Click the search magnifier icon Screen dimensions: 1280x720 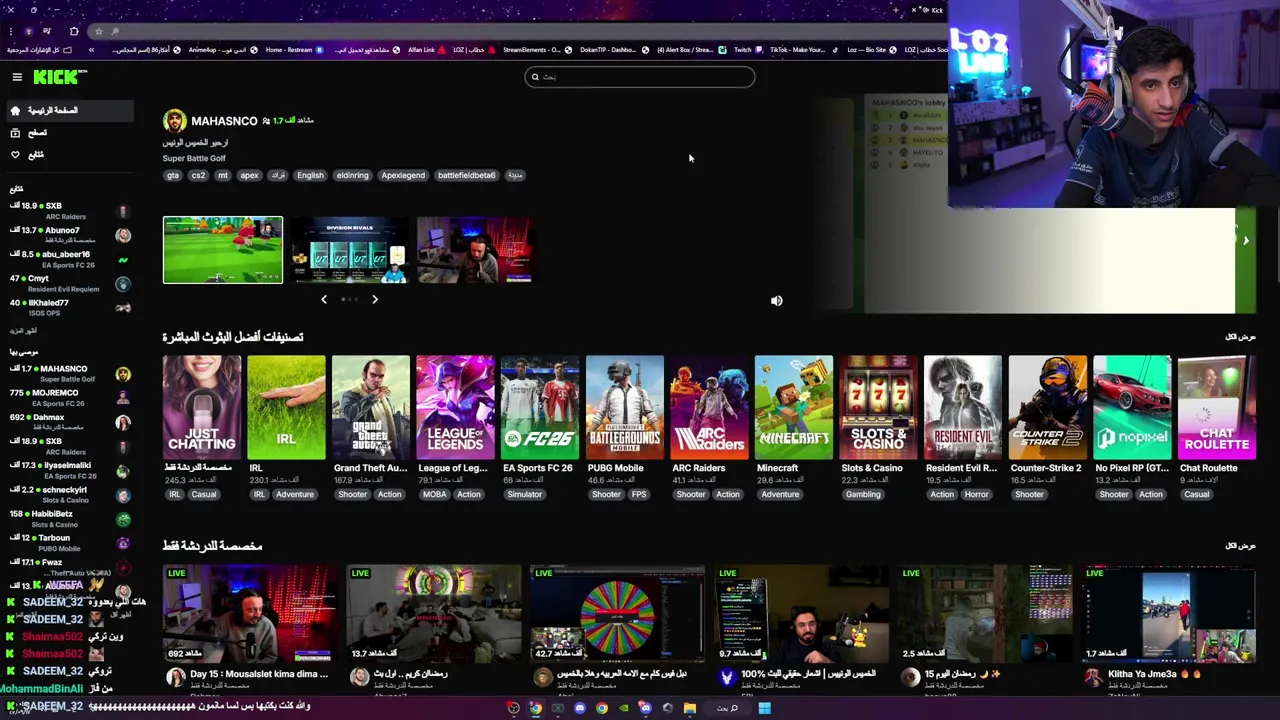coord(535,77)
